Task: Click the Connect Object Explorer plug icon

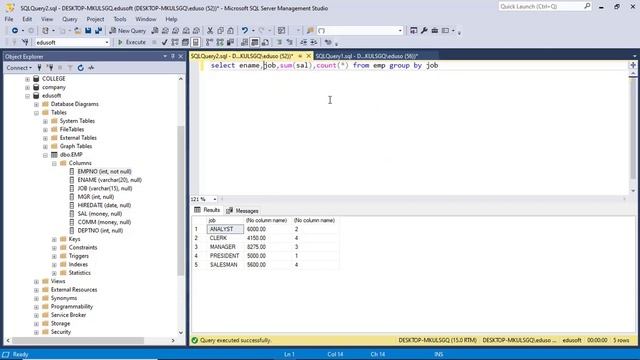Action: pos(40,68)
